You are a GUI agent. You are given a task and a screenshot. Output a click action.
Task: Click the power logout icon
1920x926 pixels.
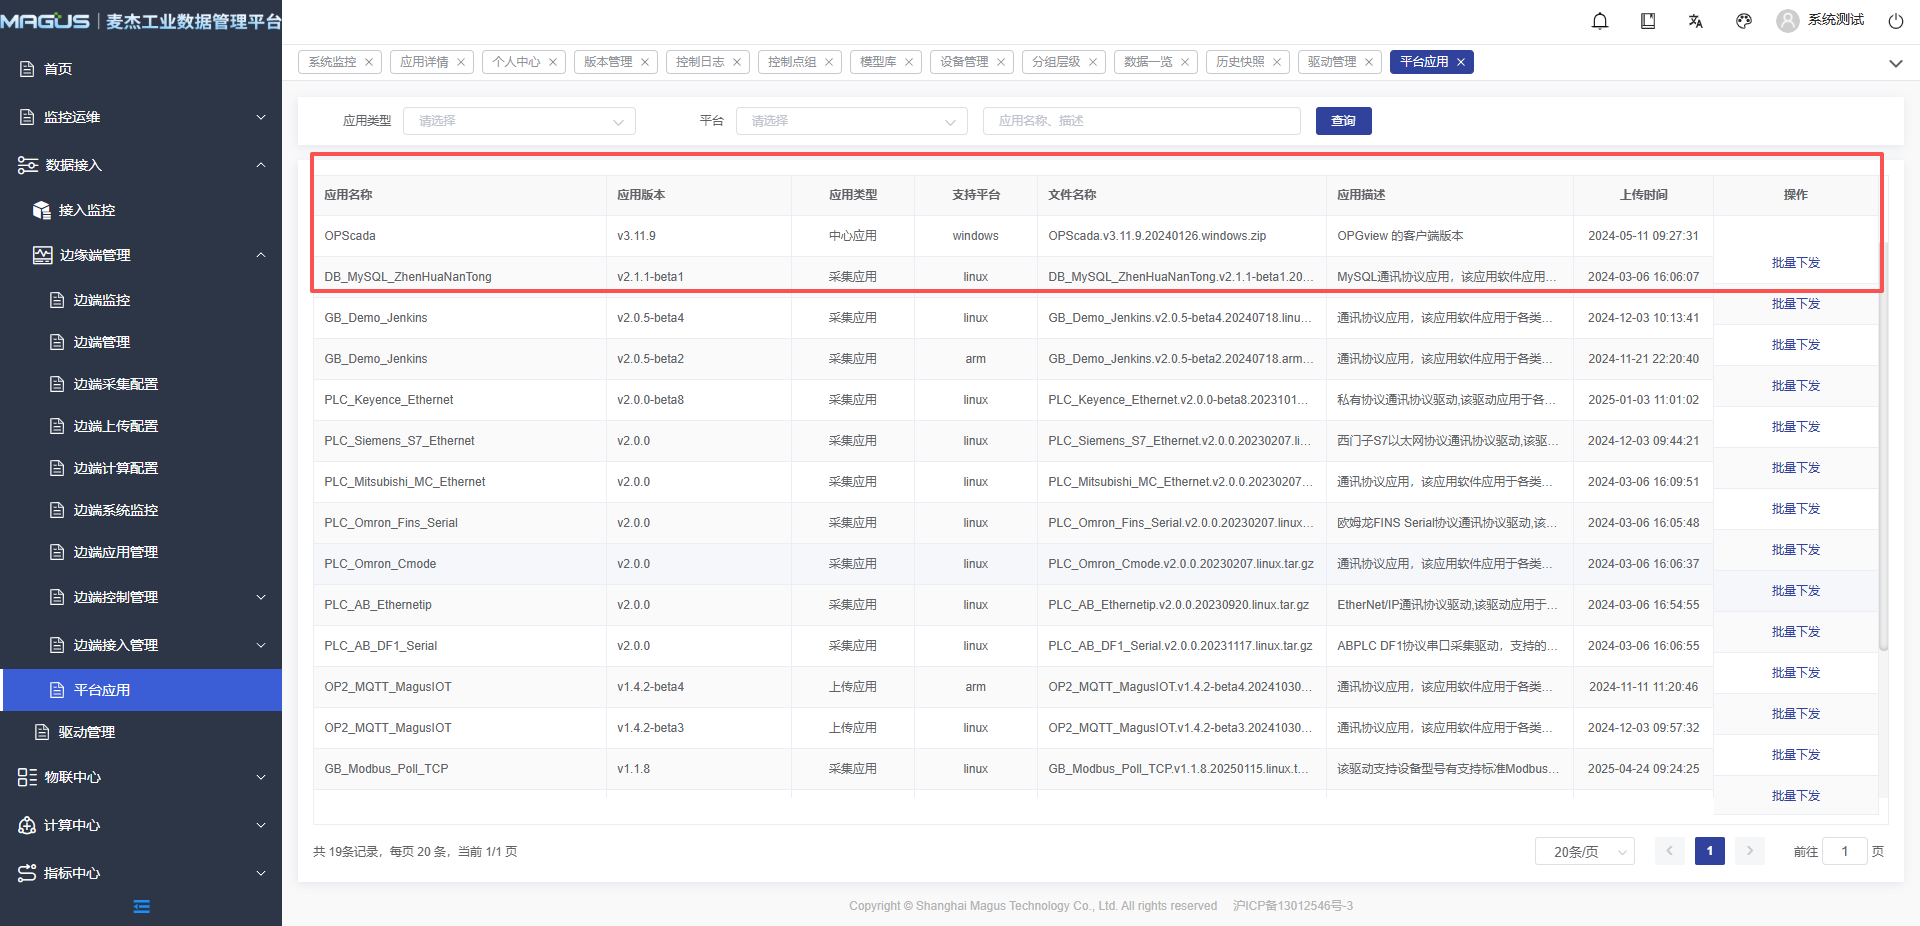(x=1895, y=21)
